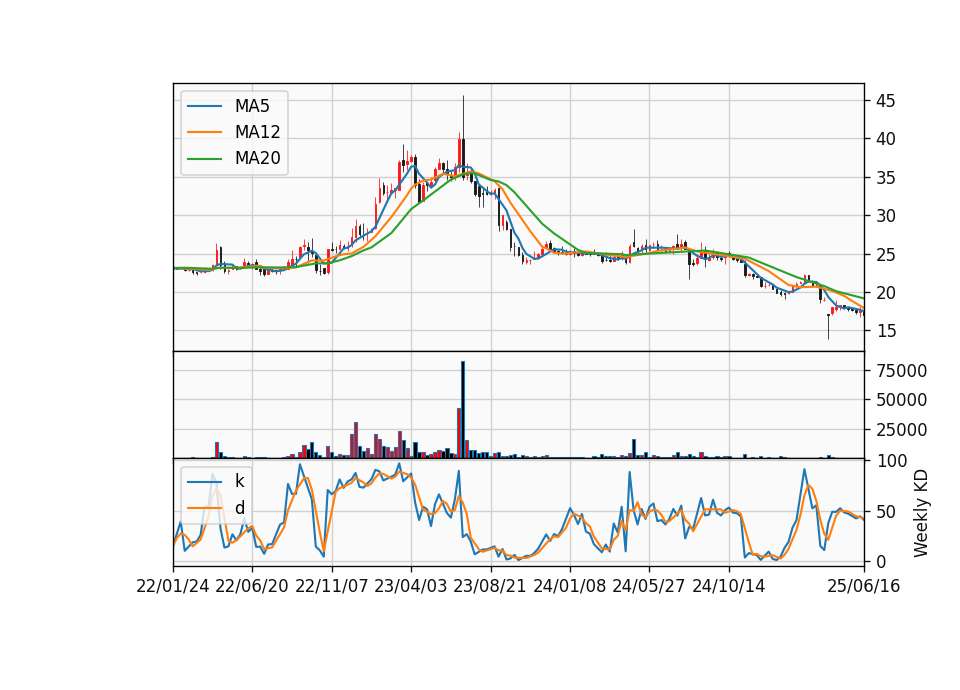The image size is (960, 690).
Task: Click the 23/08/21 date tick label
Action: coord(490,586)
